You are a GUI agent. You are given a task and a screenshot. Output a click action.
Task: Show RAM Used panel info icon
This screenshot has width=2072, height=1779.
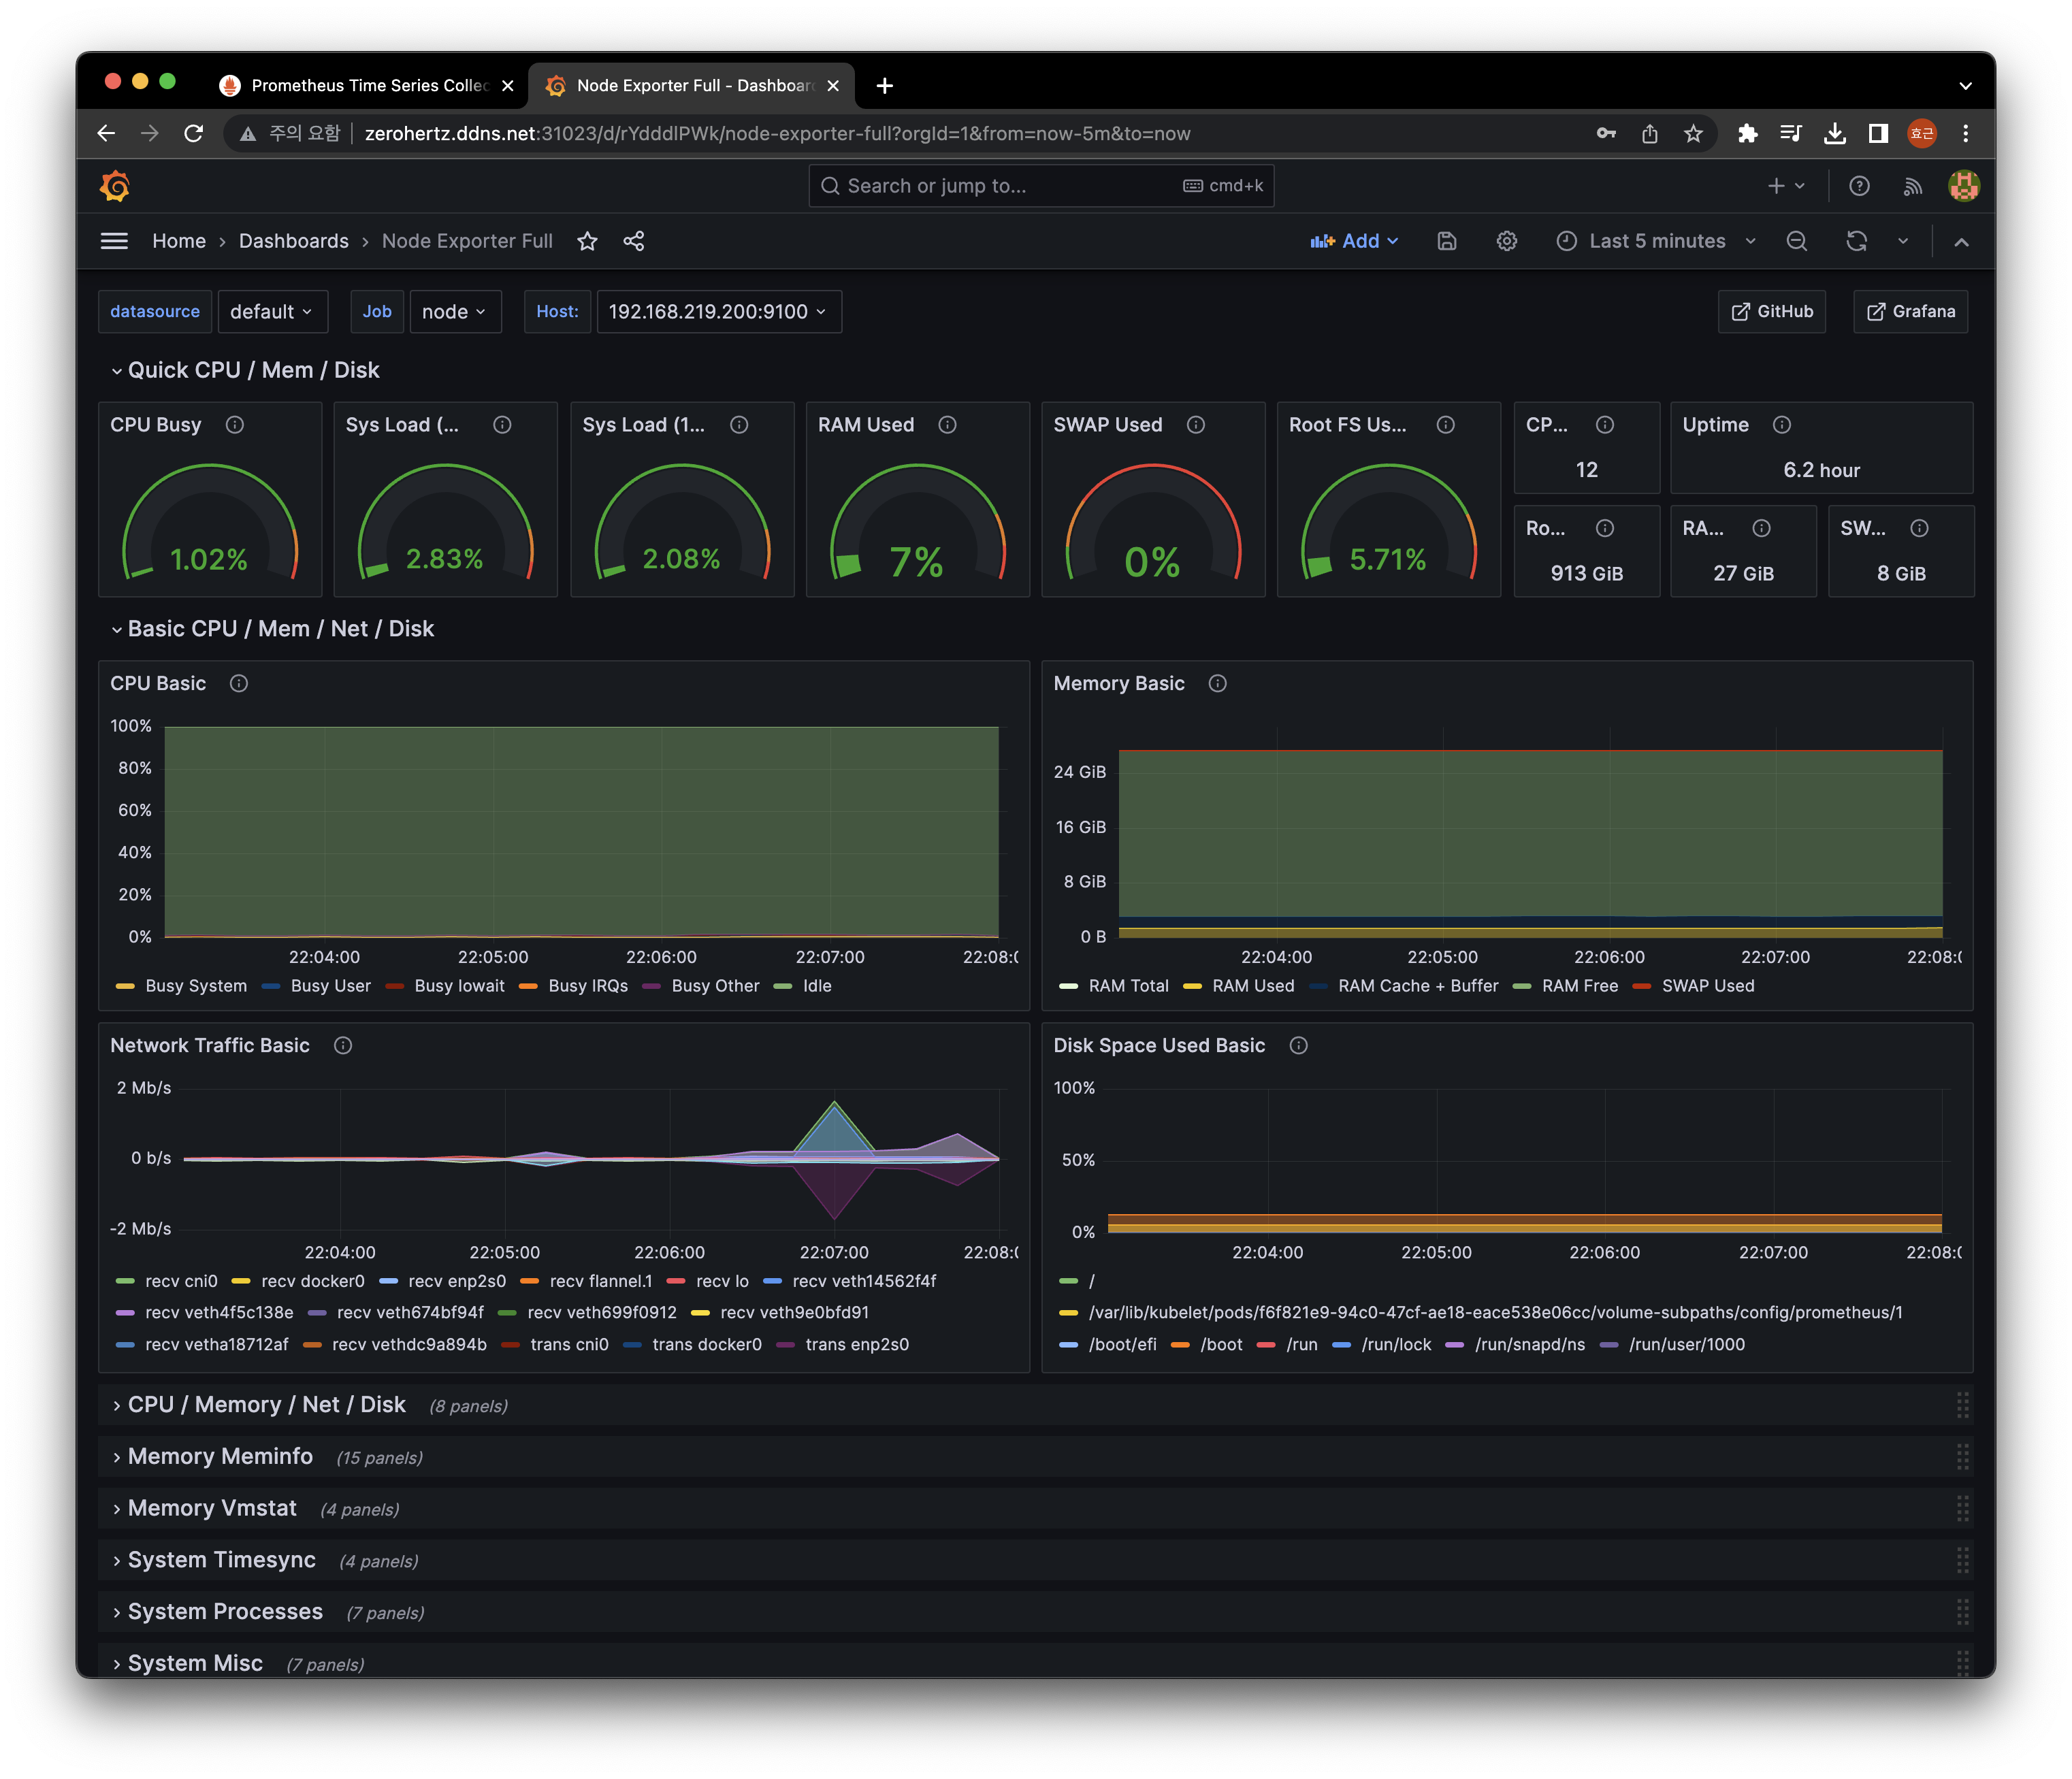pos(947,425)
